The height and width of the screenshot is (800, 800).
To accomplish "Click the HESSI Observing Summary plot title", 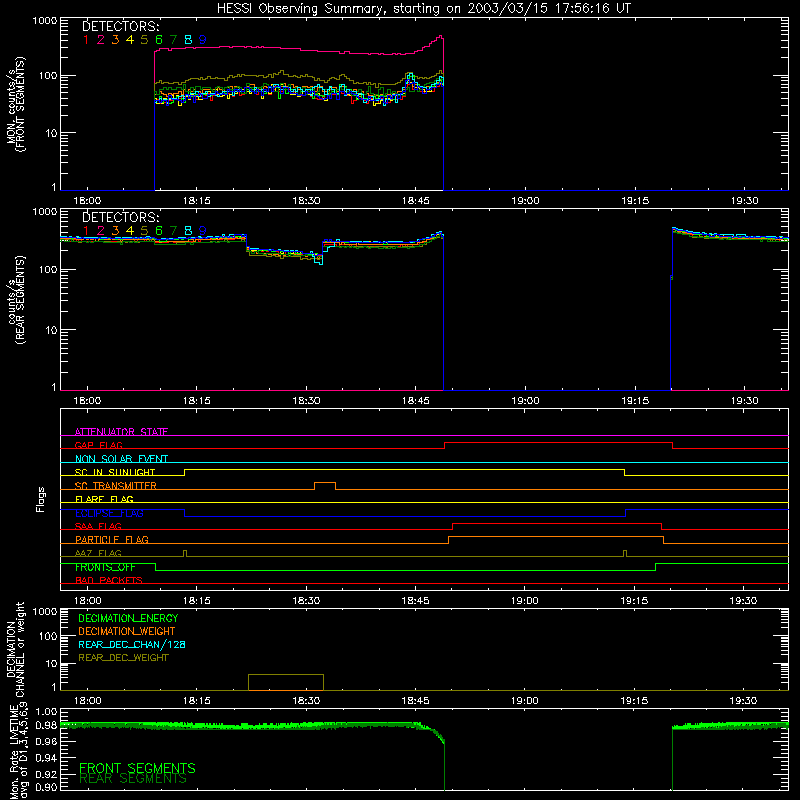I will pos(423,9).
